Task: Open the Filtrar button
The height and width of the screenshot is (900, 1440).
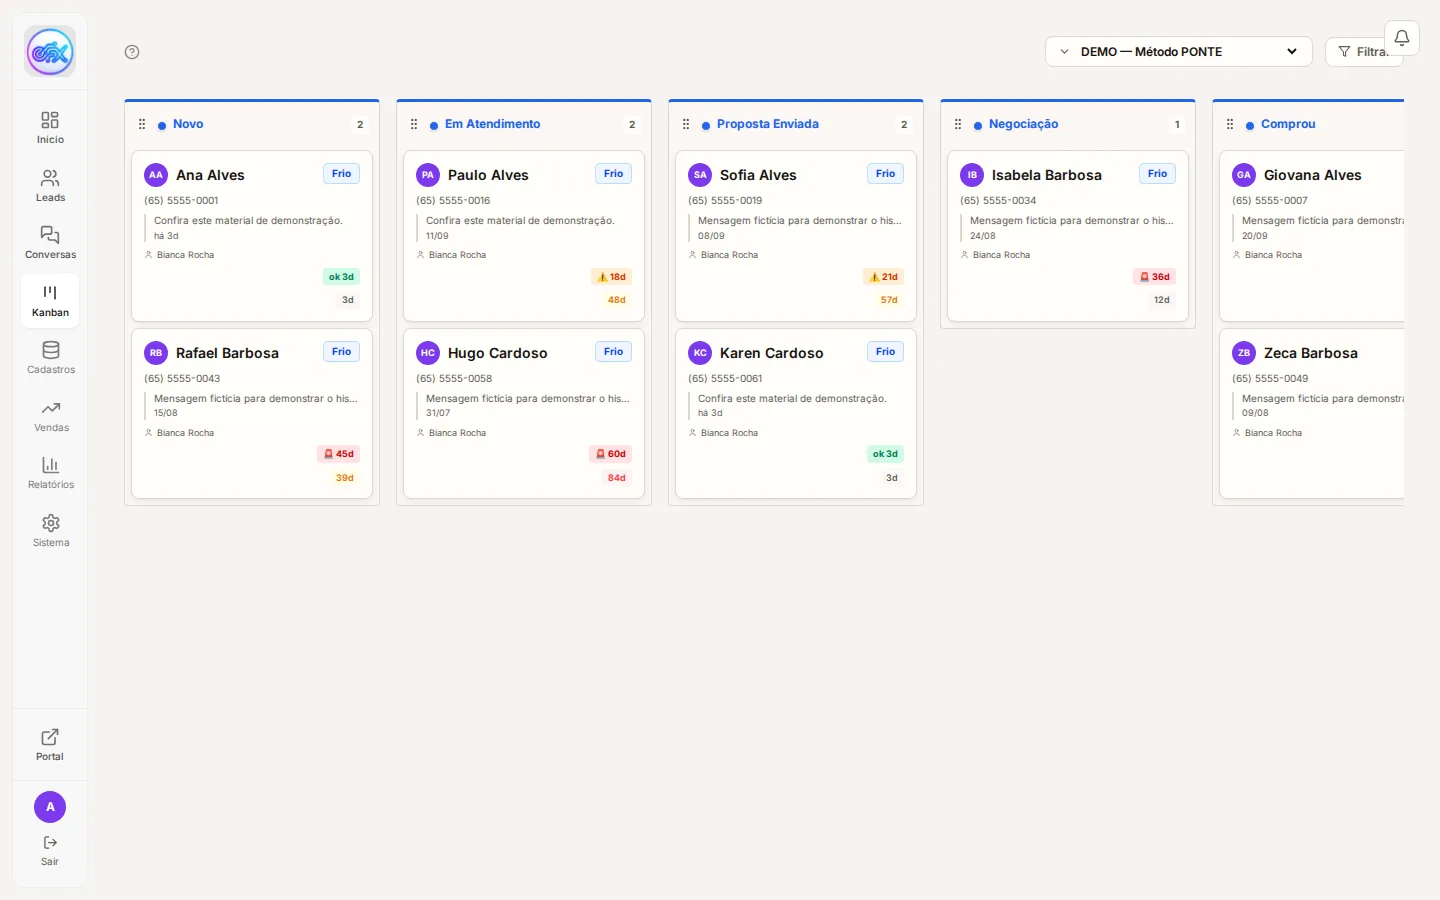Action: tap(1364, 52)
